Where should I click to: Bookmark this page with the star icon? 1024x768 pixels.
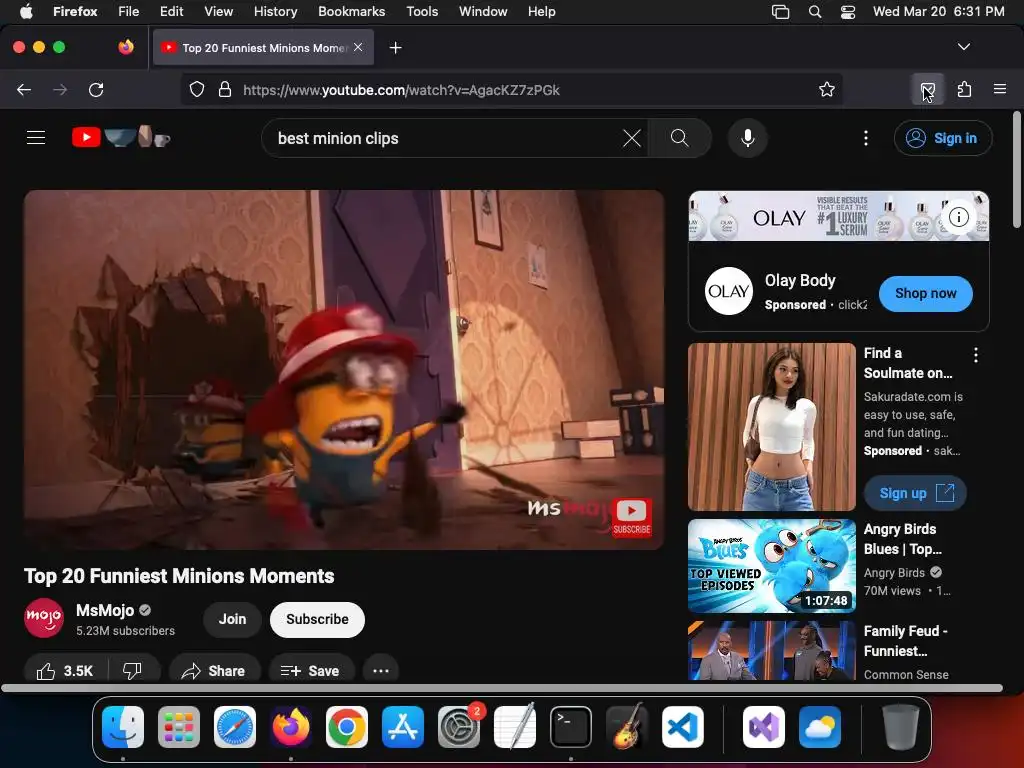coord(827,89)
